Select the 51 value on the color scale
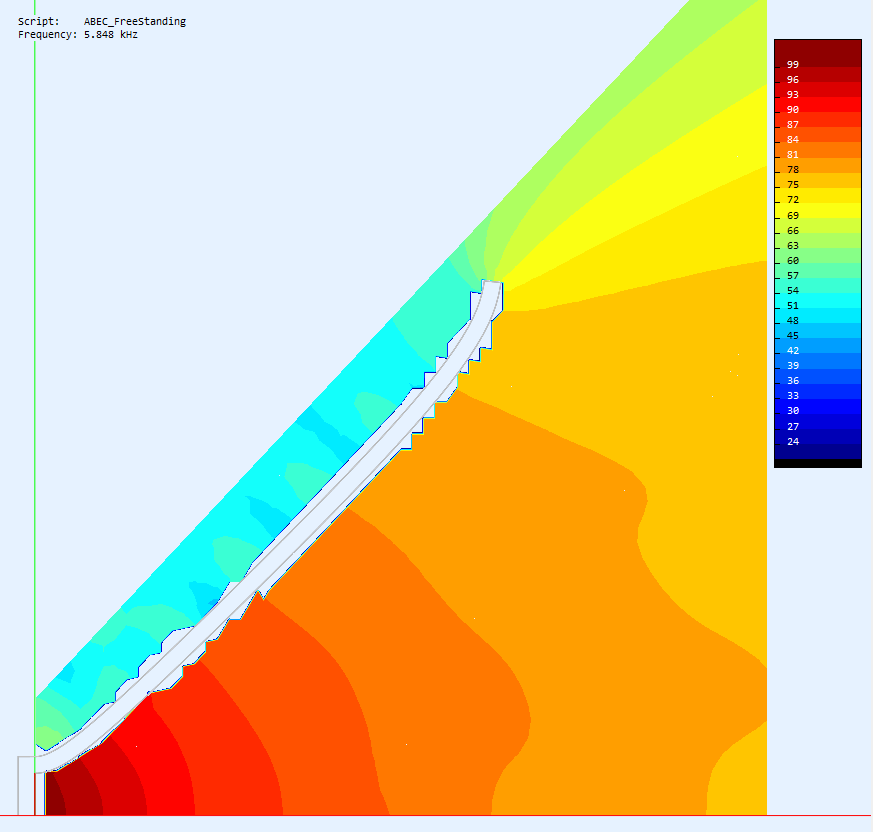This screenshot has width=873, height=832. (x=793, y=306)
